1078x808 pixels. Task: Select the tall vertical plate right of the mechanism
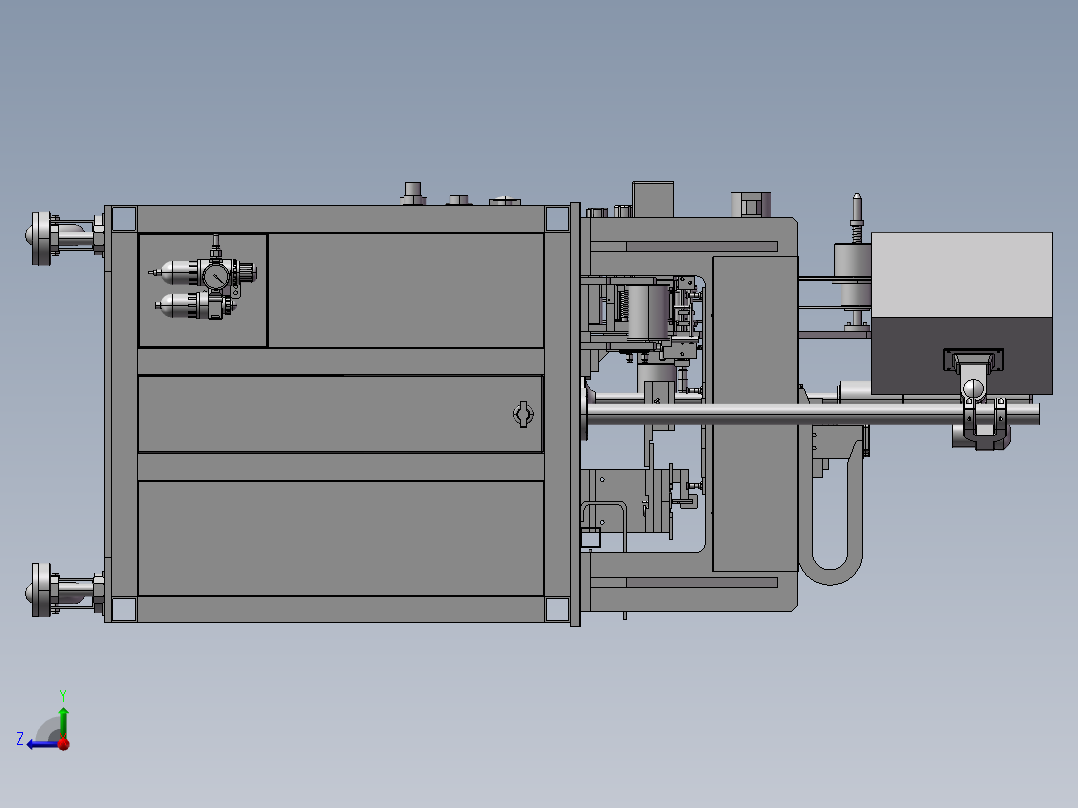755,414
